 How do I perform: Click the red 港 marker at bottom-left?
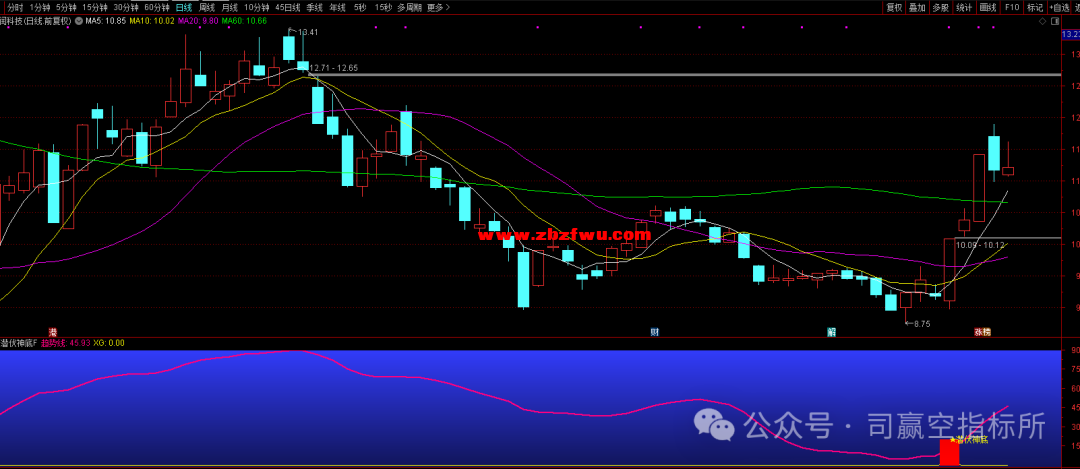(52, 332)
